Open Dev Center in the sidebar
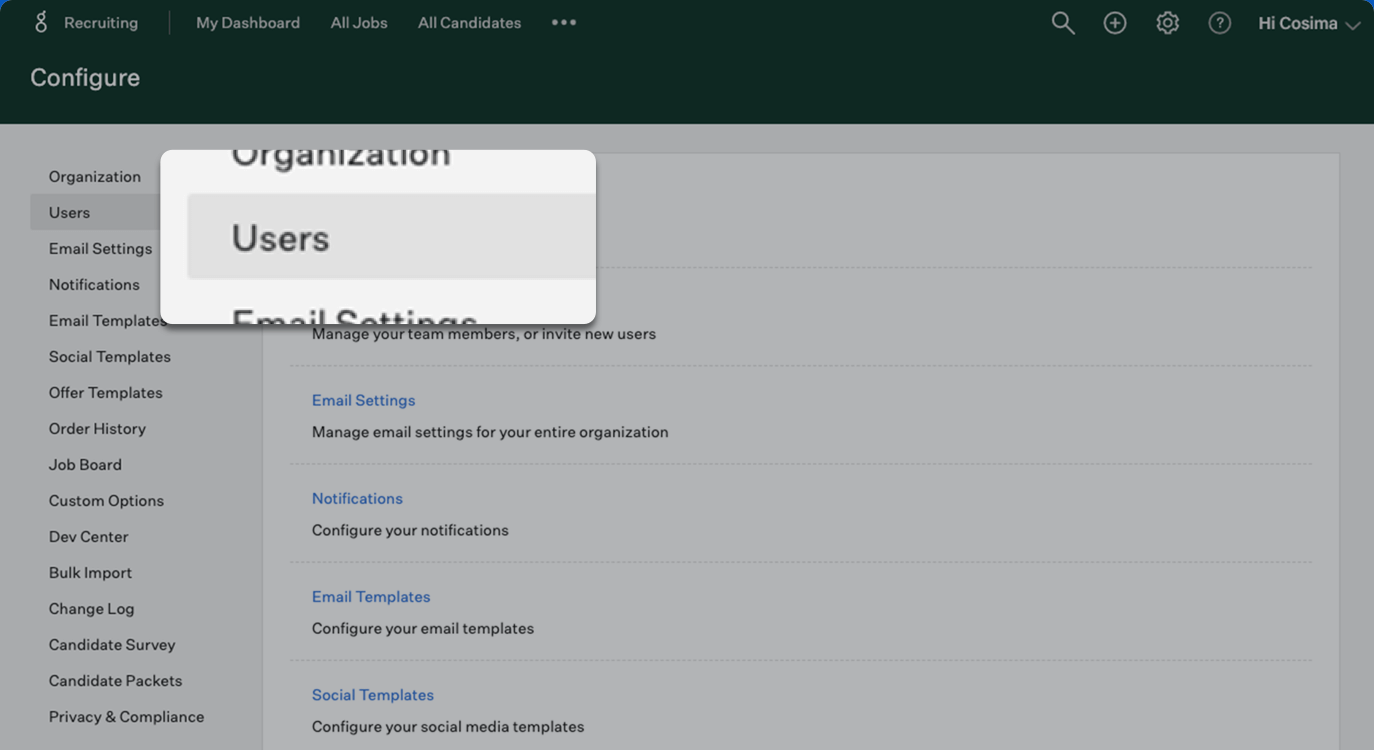 click(88, 536)
